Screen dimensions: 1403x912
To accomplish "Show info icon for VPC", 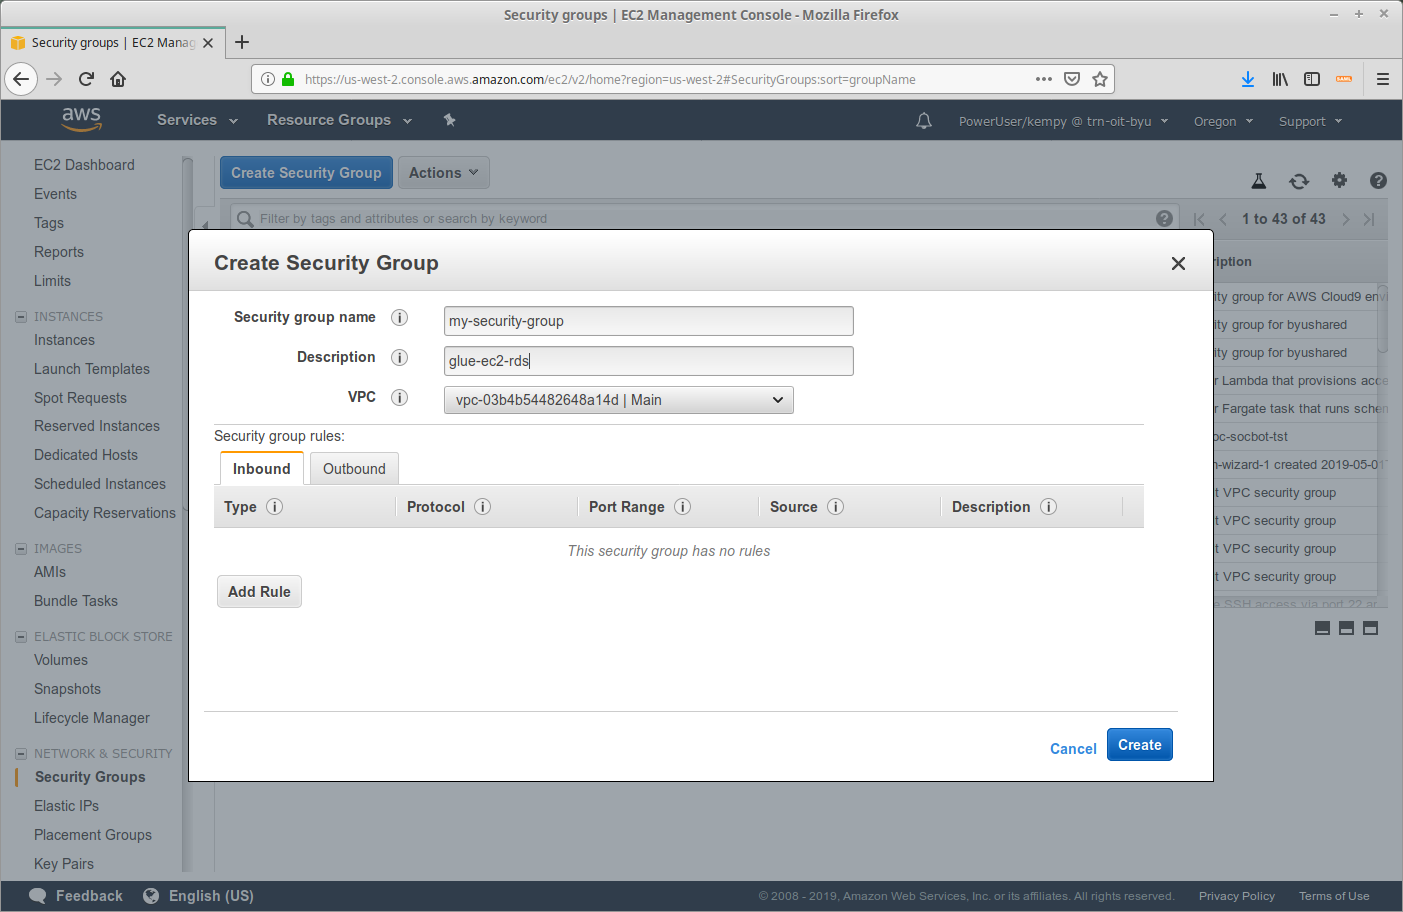I will (399, 397).
